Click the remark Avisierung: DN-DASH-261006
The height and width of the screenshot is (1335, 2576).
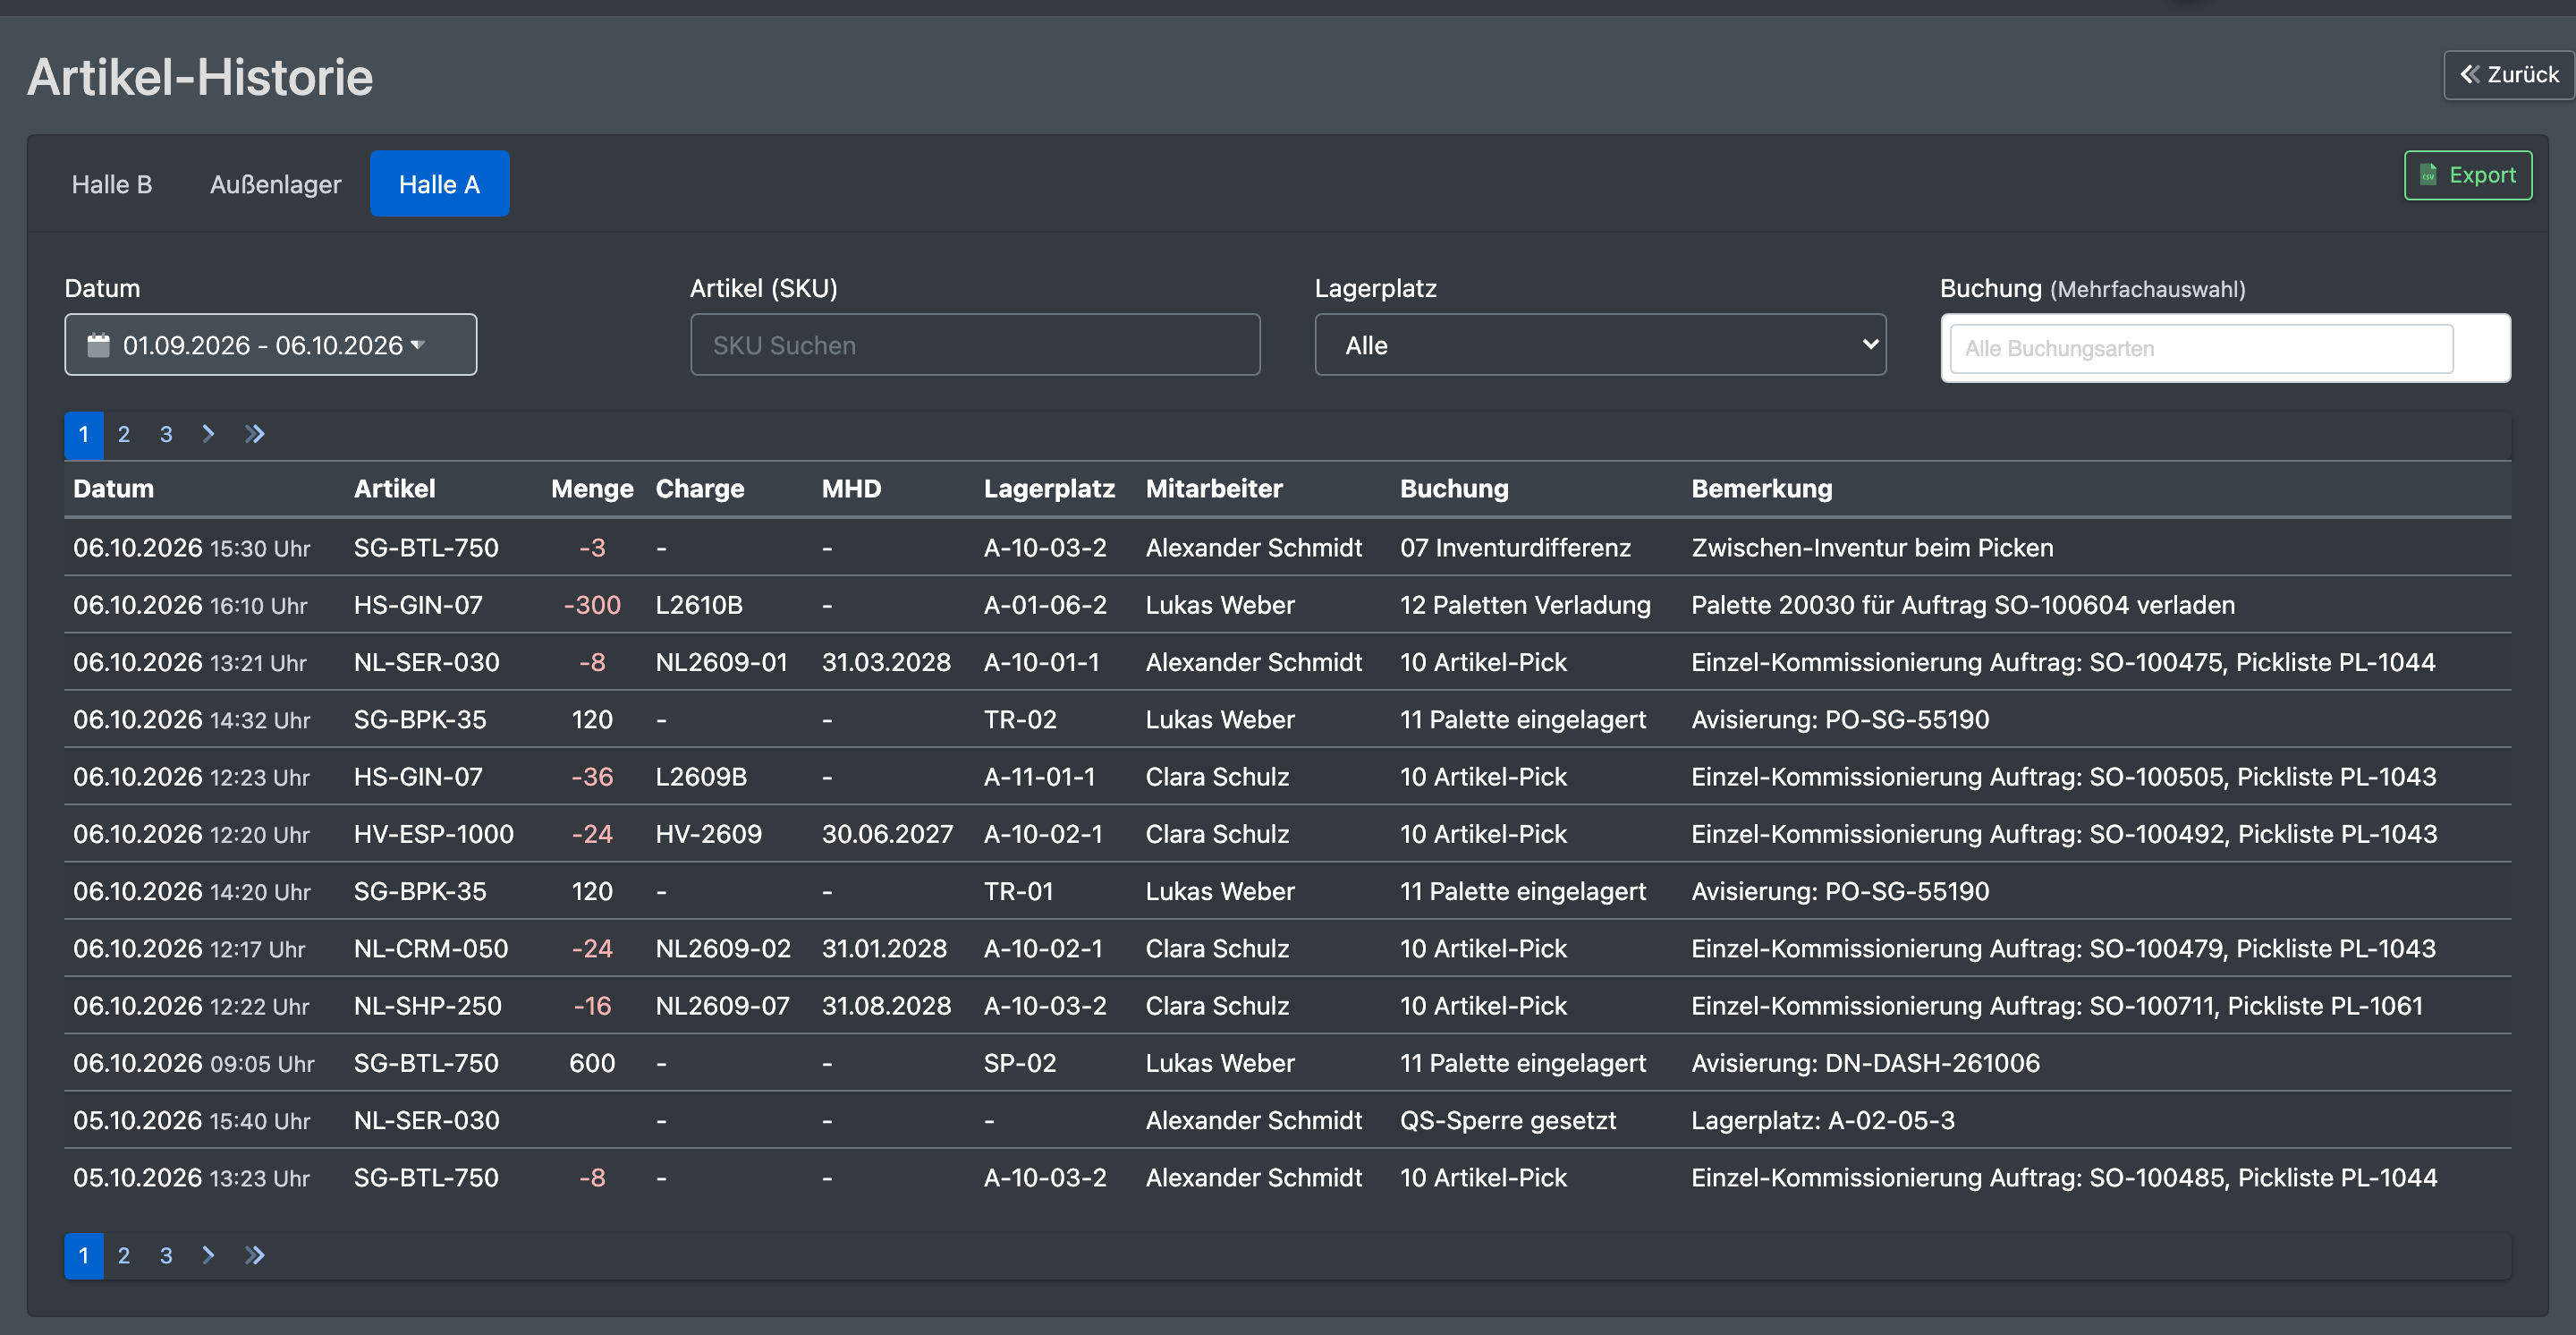[x=1865, y=1063]
